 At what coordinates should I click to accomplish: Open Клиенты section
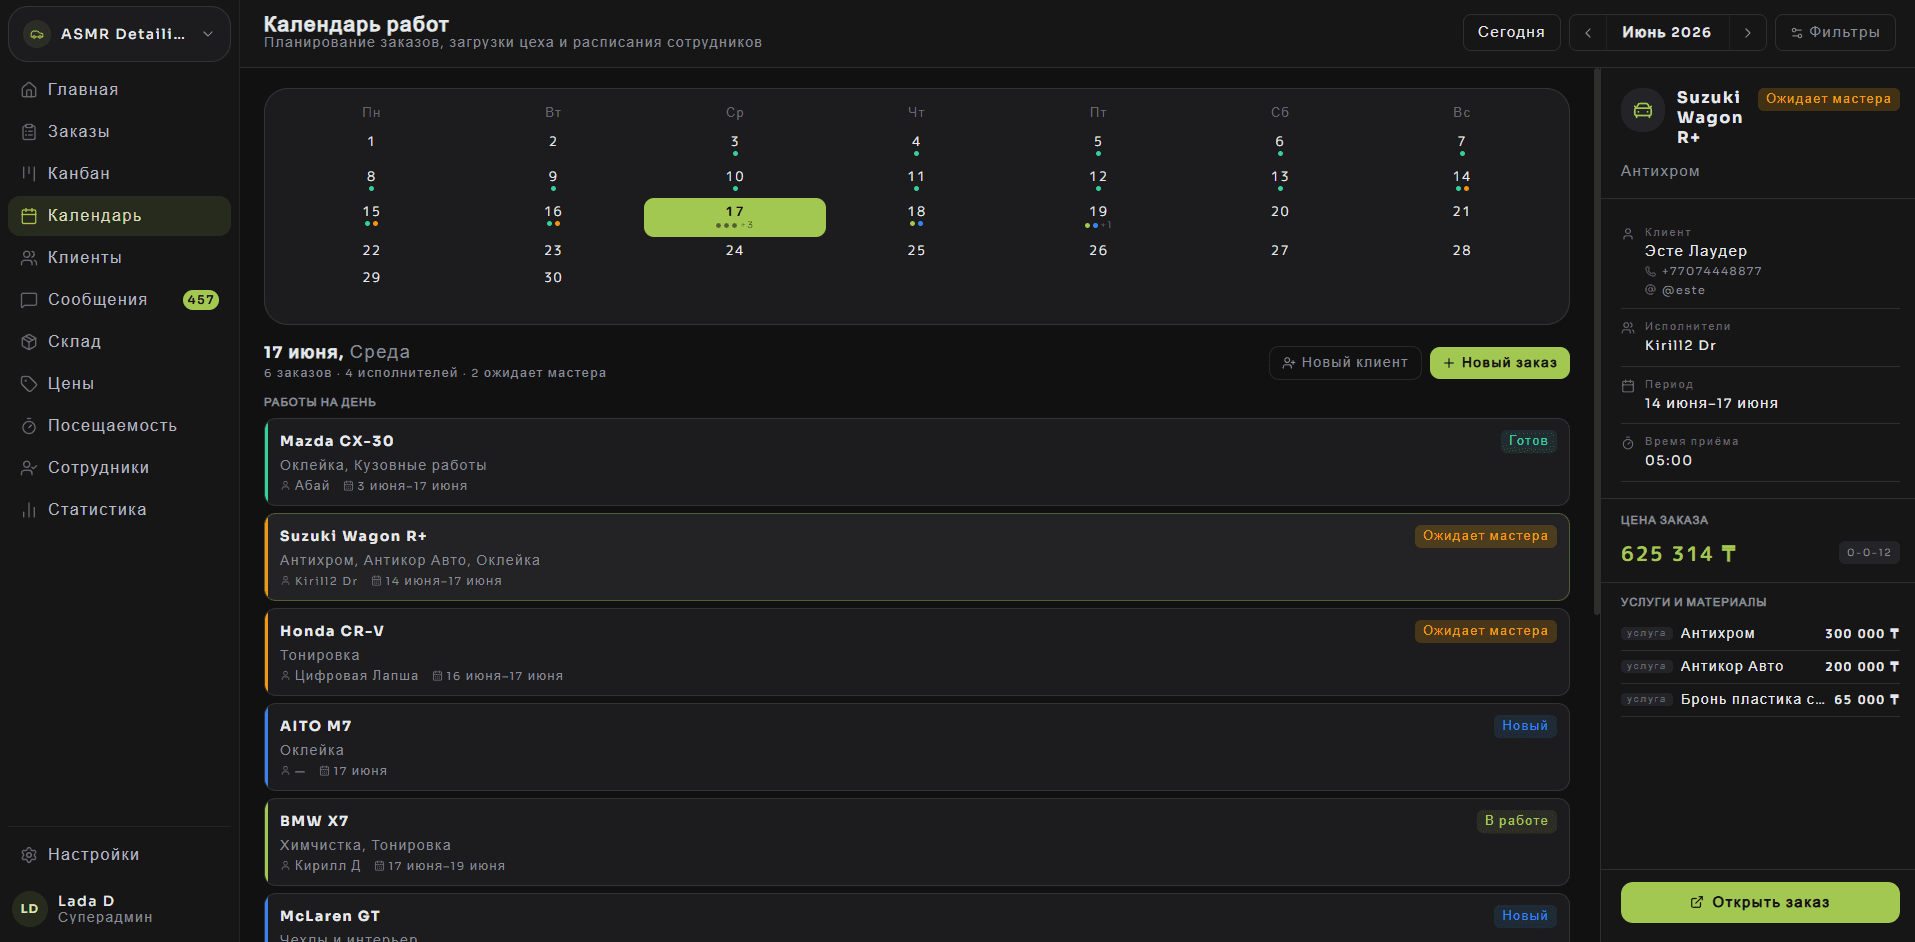[119, 258]
